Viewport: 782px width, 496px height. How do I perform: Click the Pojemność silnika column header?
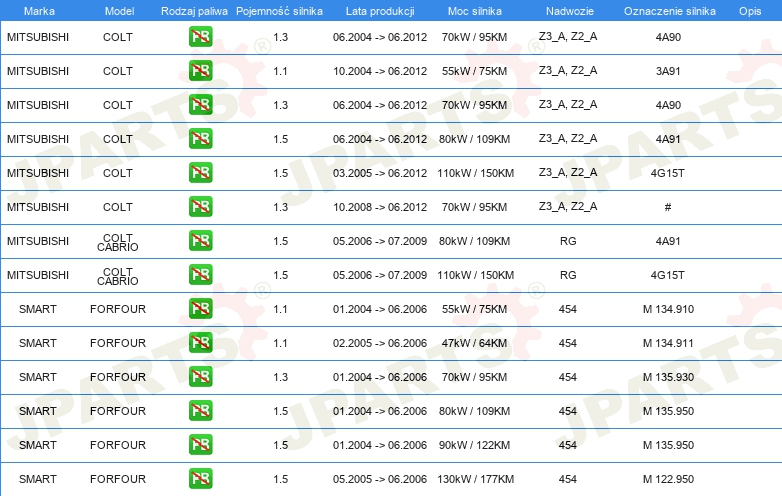click(x=279, y=11)
